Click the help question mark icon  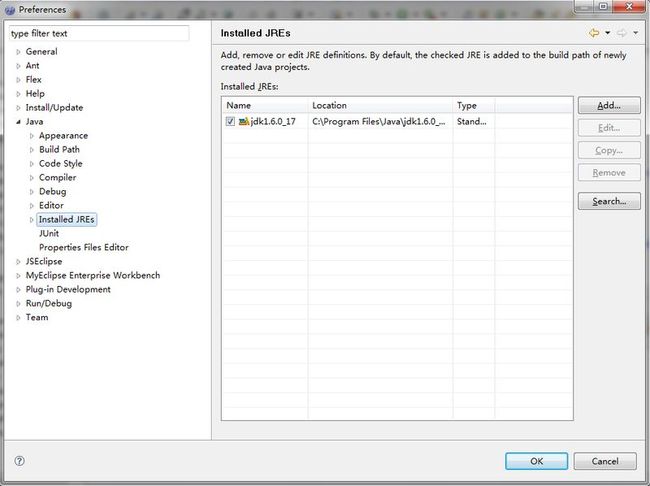click(x=19, y=461)
